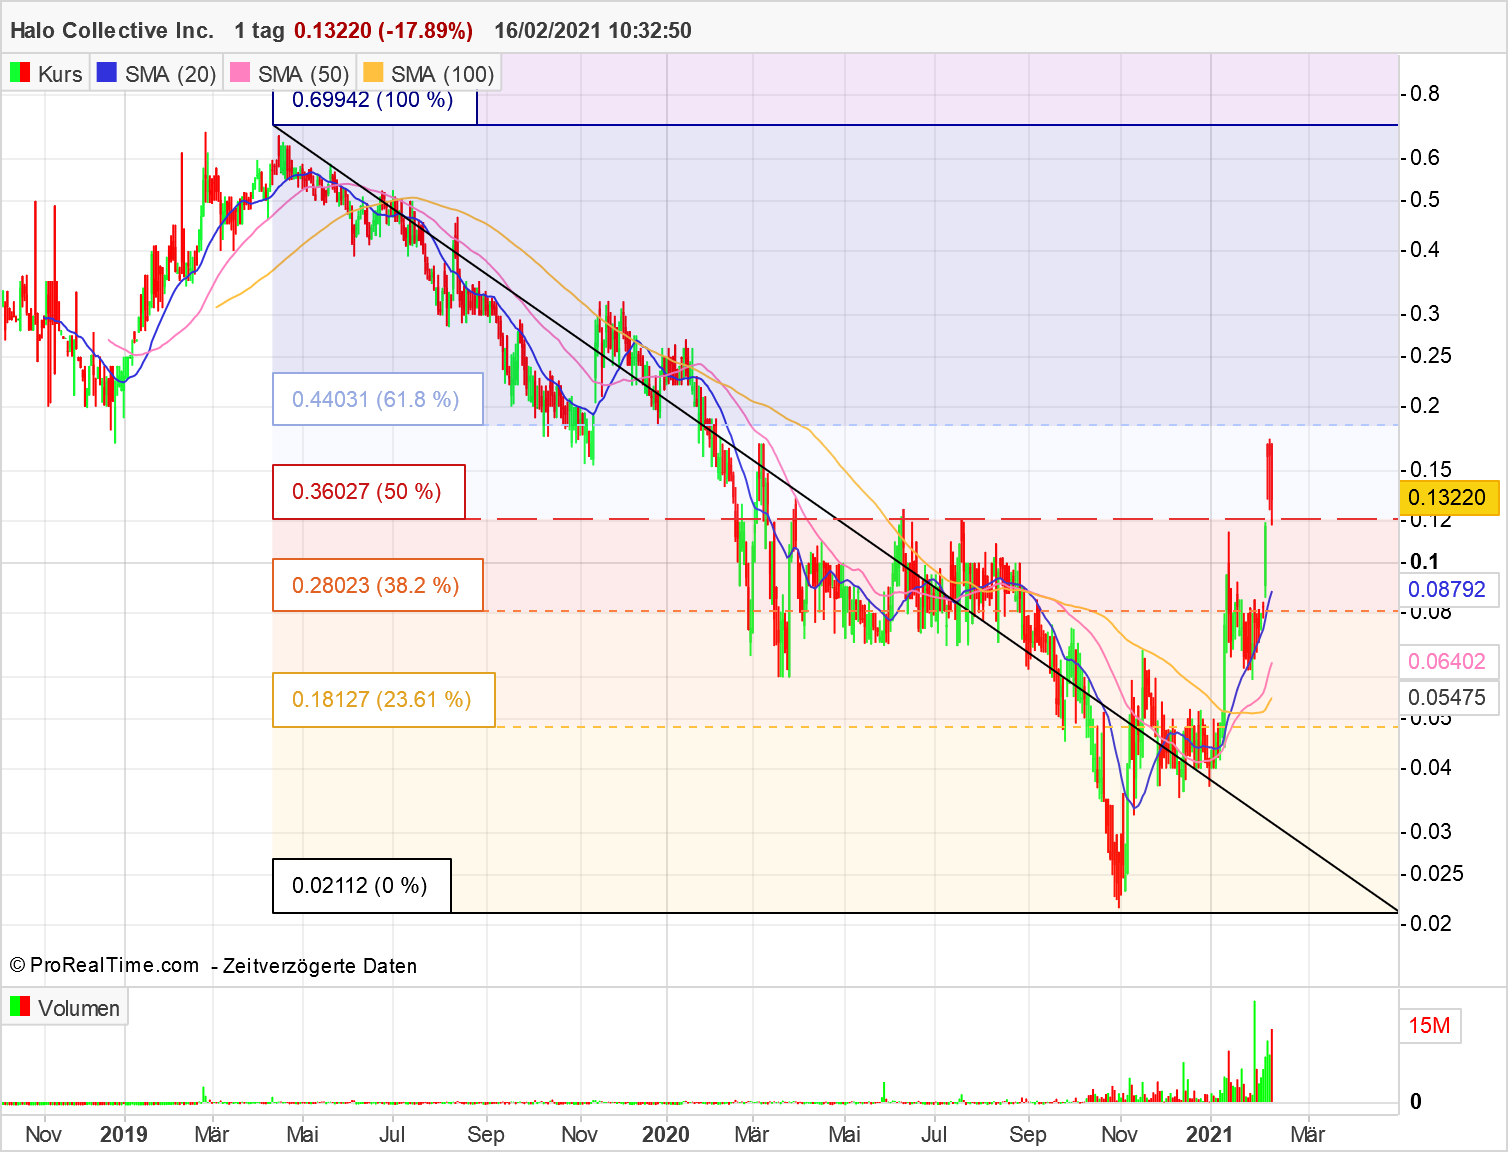Screen dimensions: 1508x1152
Task: Click the 0.04 price axis label
Action: point(1431,767)
